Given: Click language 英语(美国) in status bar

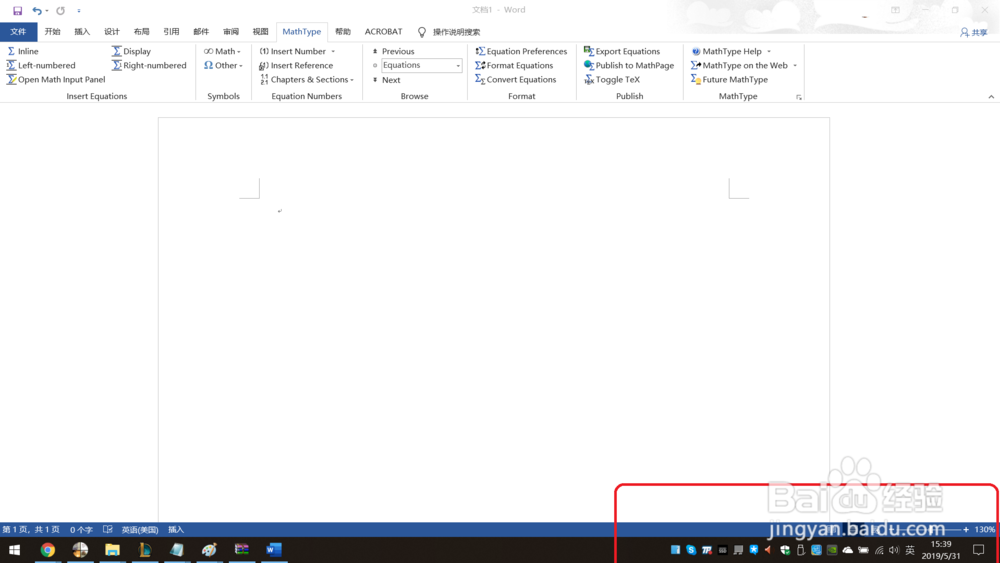Looking at the screenshot, I should point(140,529).
